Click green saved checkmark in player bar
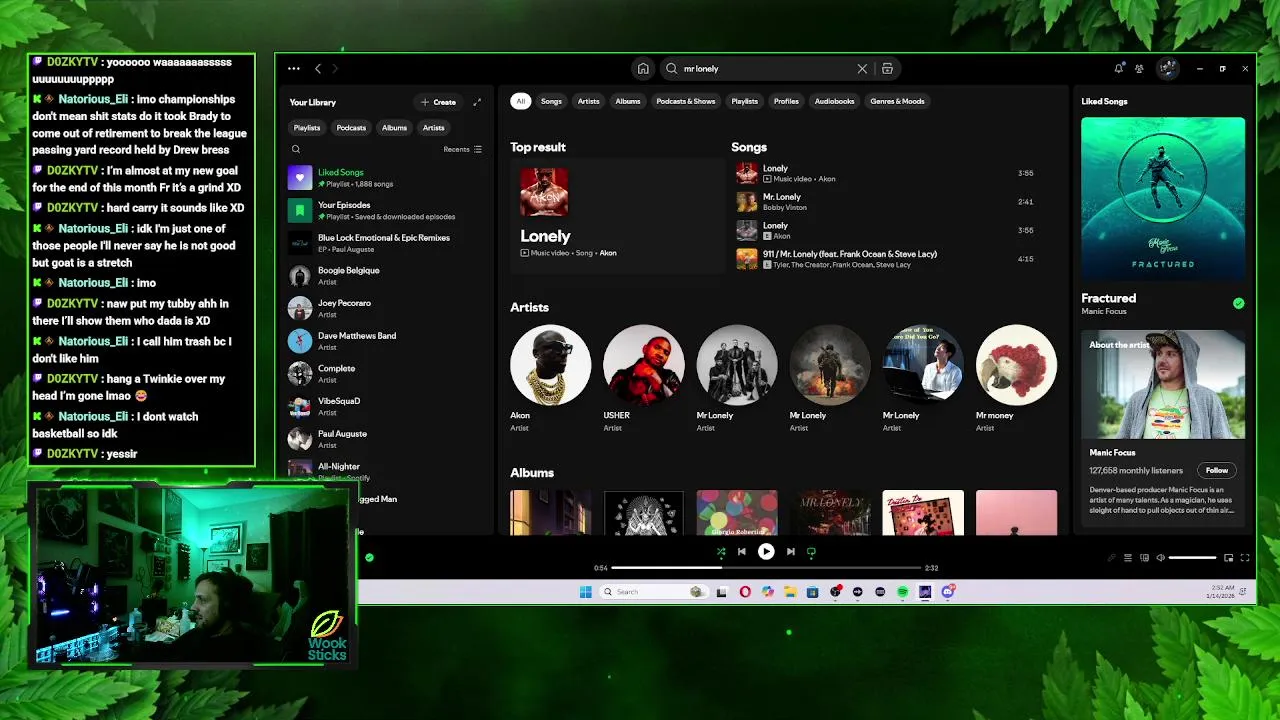The image size is (1280, 720). tap(369, 557)
